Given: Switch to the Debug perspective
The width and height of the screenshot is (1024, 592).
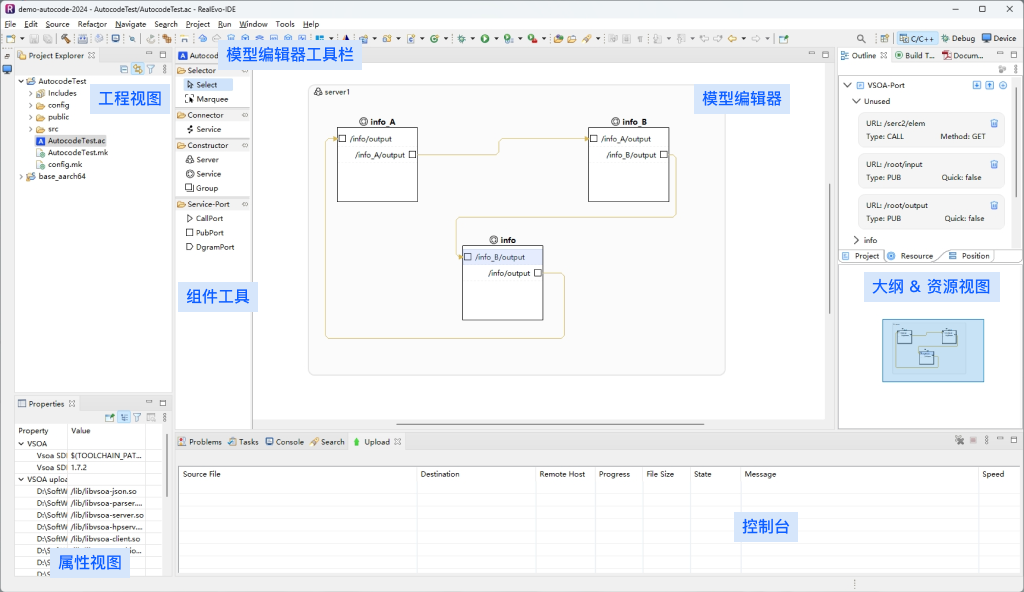Looking at the screenshot, I should [958, 39].
